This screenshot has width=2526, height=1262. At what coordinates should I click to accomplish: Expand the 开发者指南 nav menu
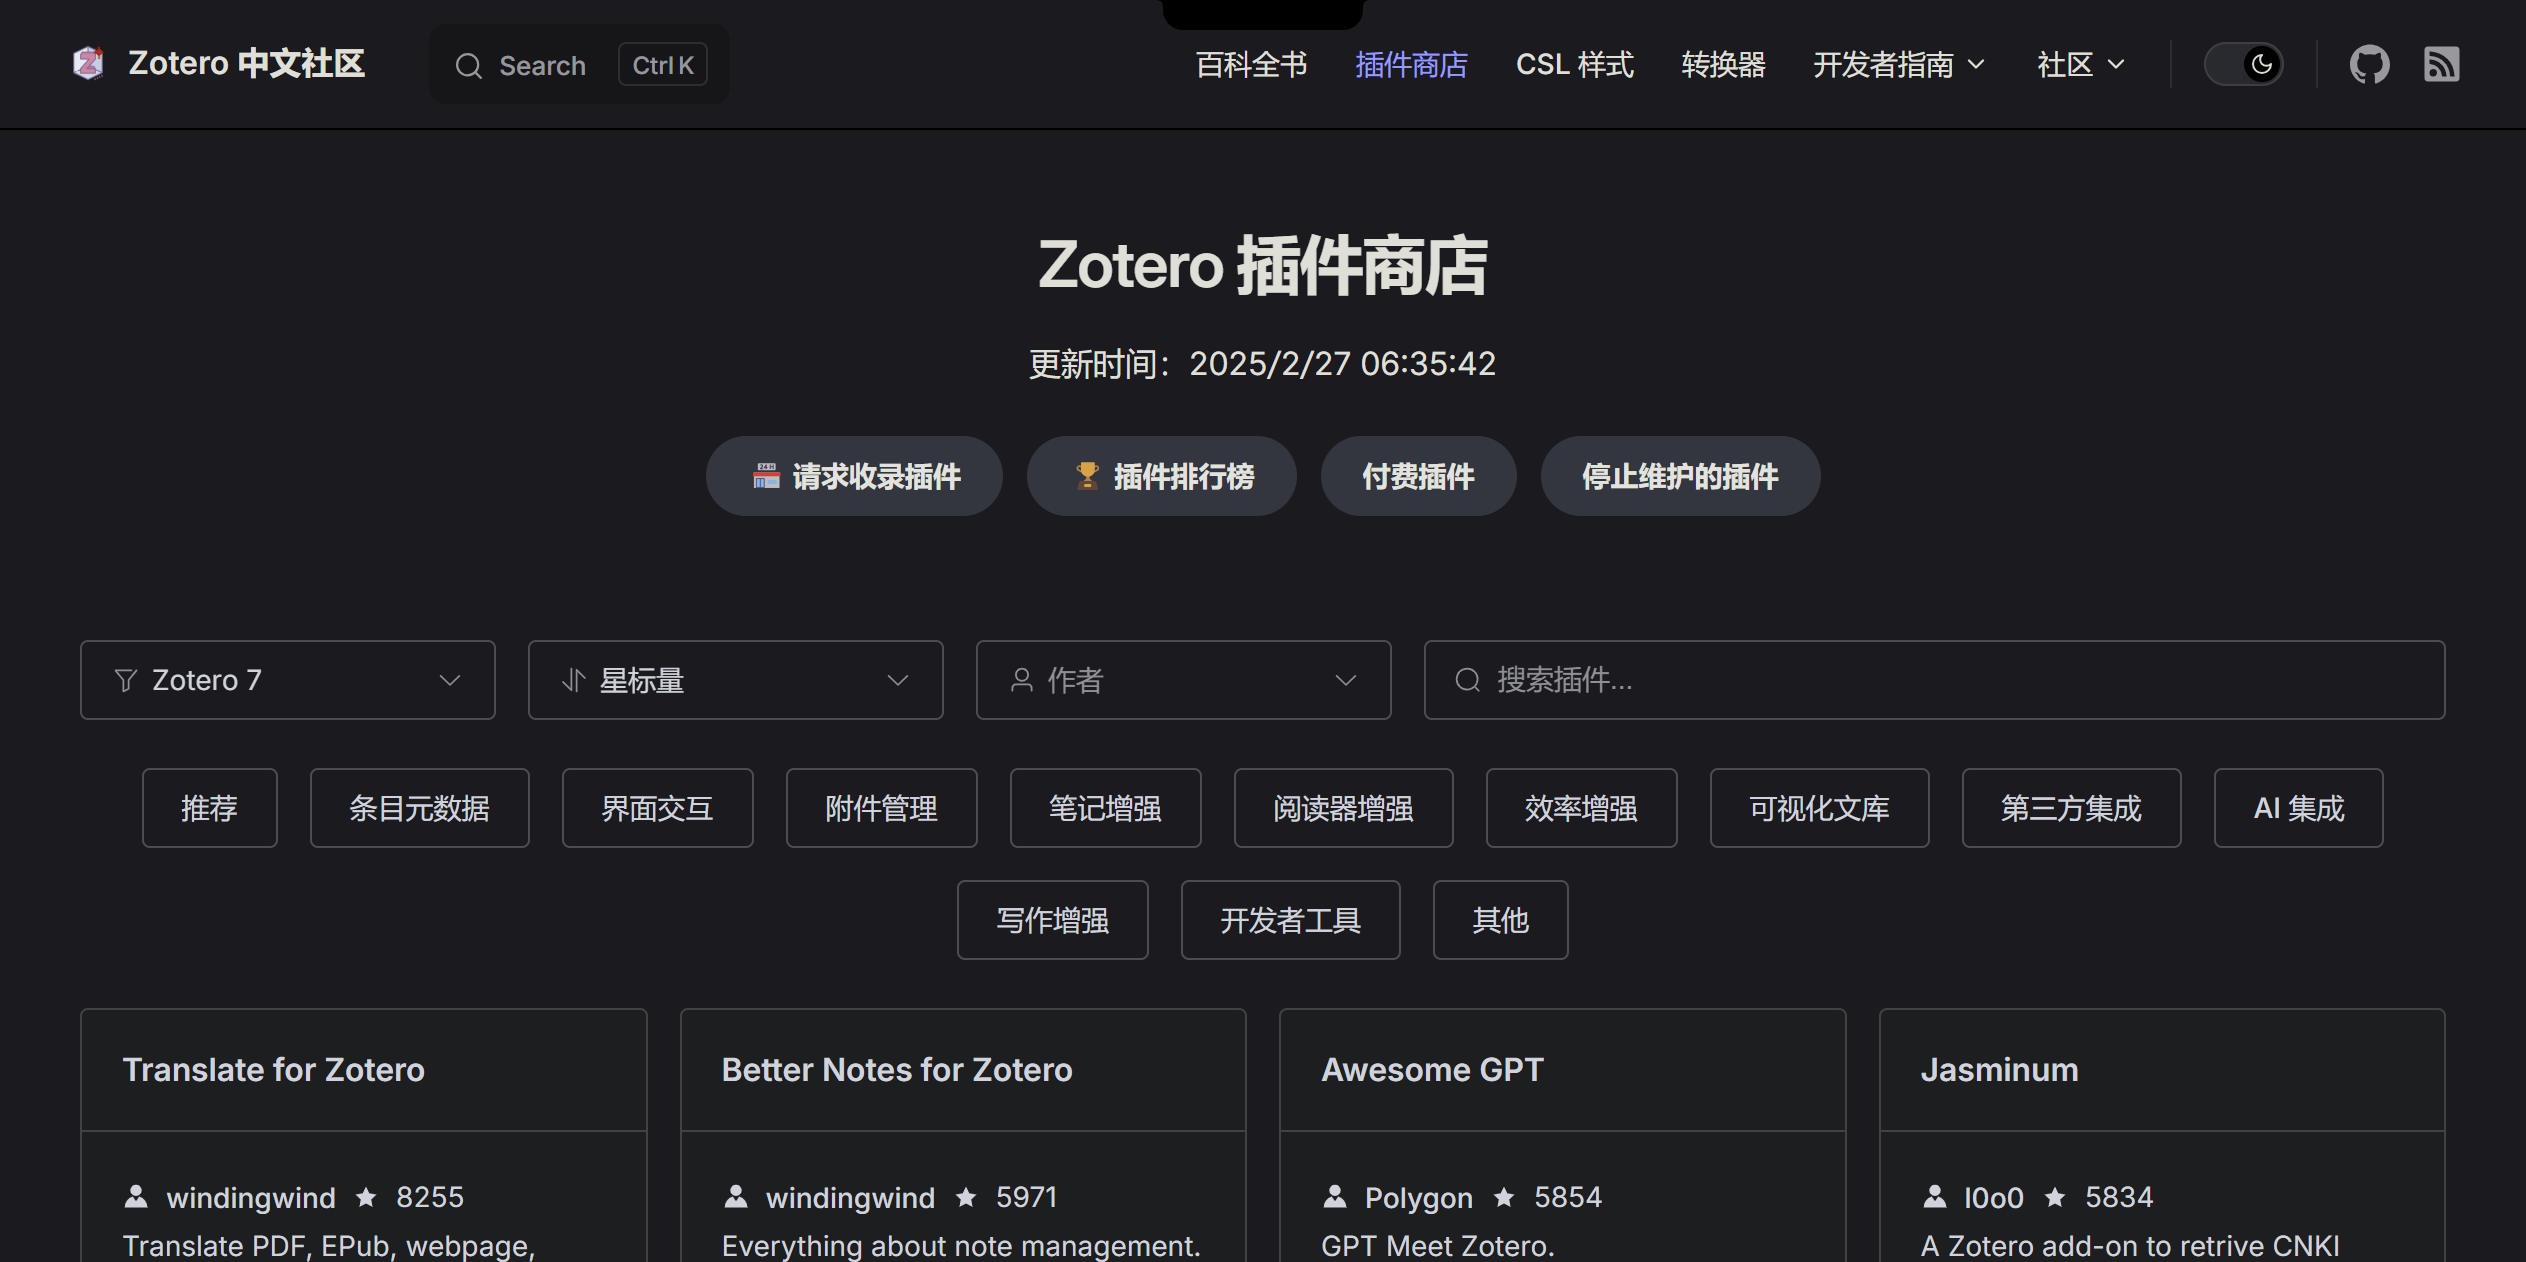coord(1897,65)
